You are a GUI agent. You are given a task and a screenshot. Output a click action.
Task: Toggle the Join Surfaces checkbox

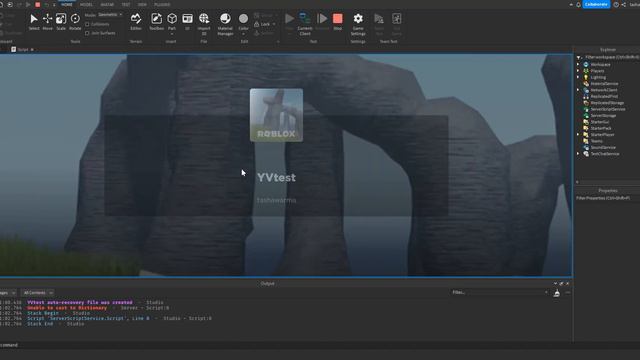(87, 33)
